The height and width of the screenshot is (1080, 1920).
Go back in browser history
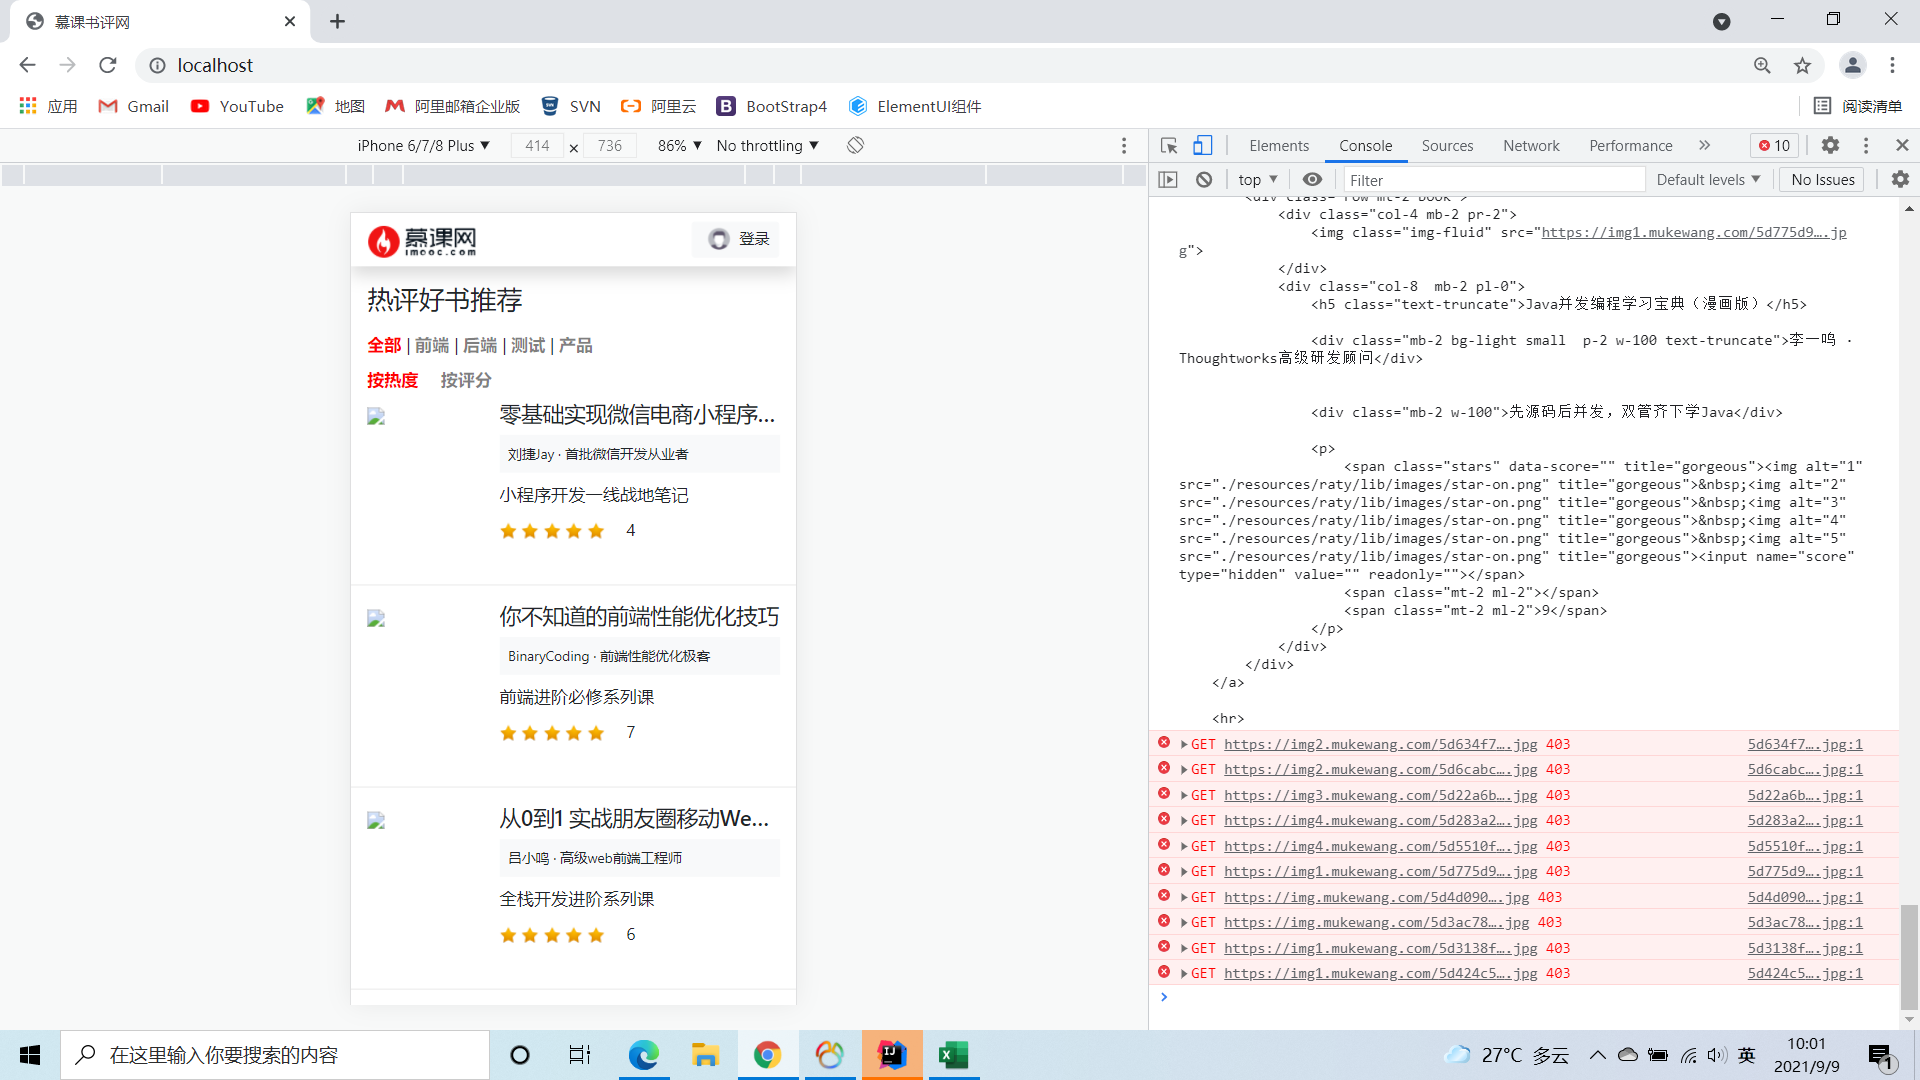tap(28, 65)
